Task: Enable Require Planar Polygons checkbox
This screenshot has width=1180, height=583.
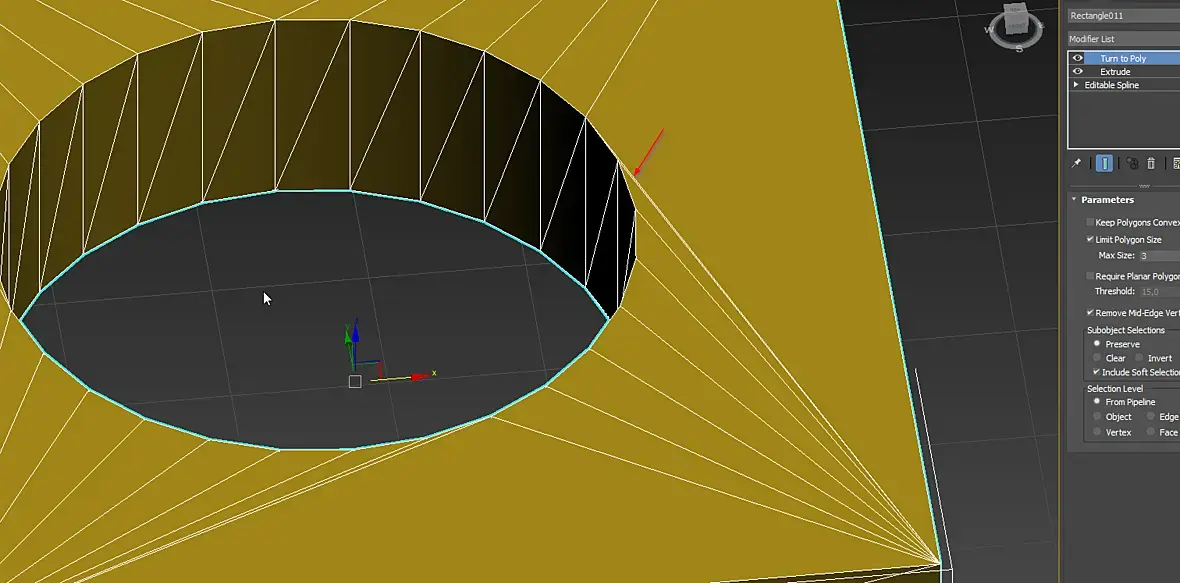Action: (x=1090, y=276)
